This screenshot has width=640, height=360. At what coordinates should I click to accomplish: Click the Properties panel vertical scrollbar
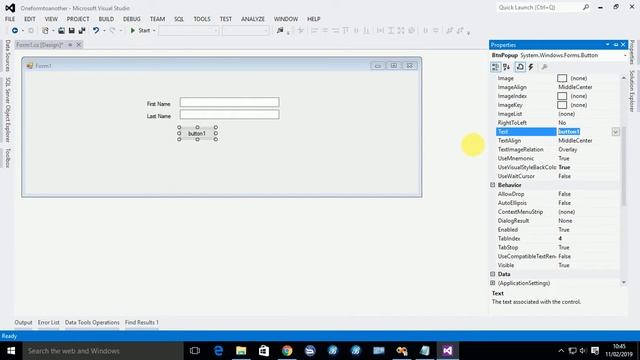click(623, 166)
